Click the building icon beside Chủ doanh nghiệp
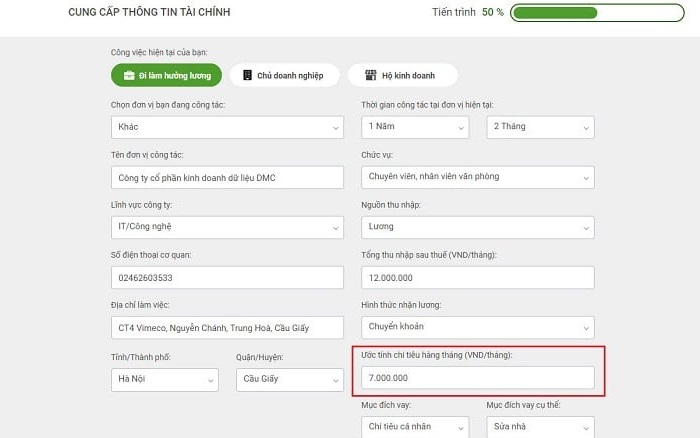This screenshot has width=700, height=438. coord(247,75)
